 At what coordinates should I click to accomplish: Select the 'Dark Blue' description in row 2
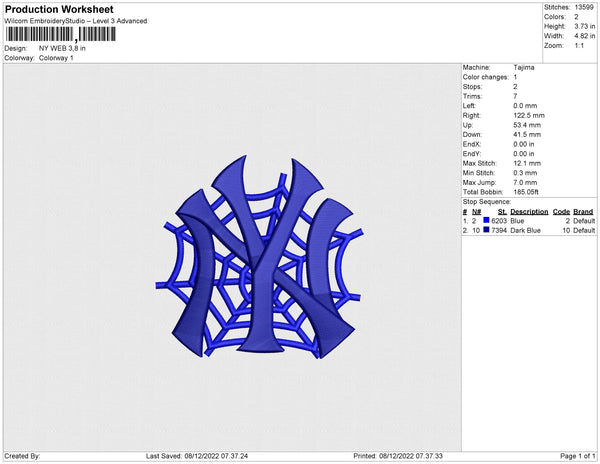[525, 231]
